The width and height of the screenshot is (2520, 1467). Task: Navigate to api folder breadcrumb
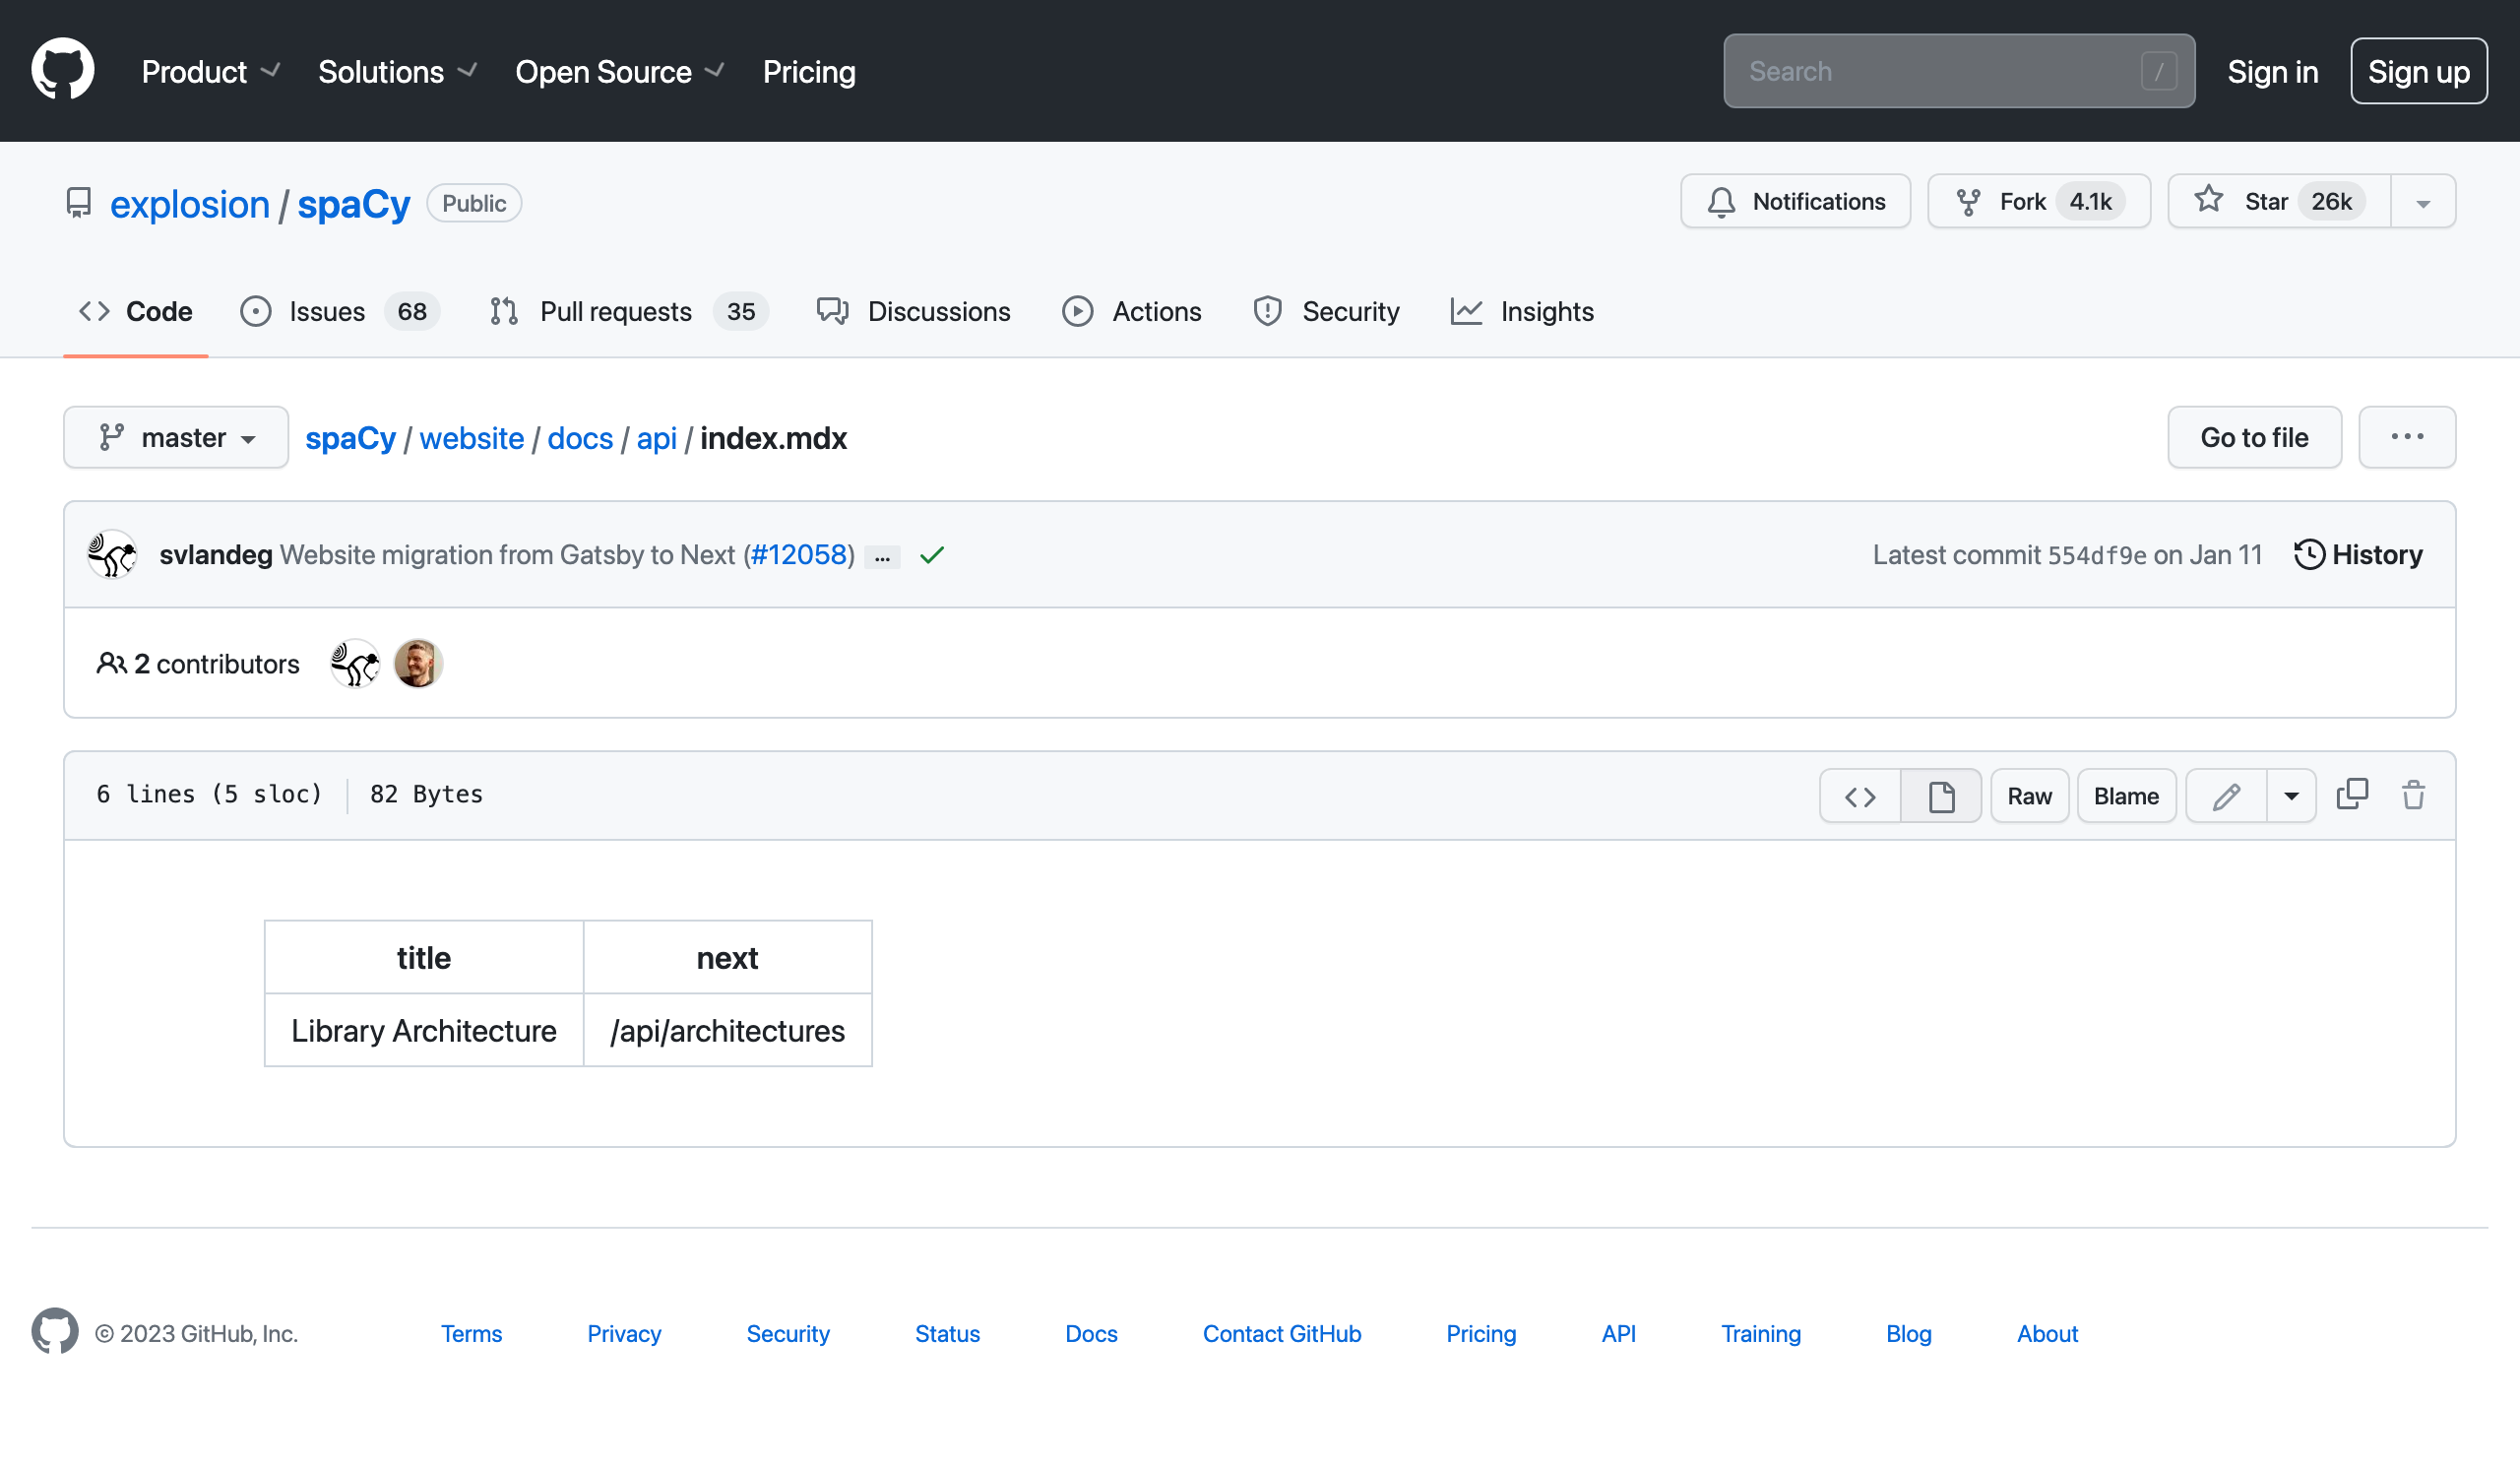[656, 438]
